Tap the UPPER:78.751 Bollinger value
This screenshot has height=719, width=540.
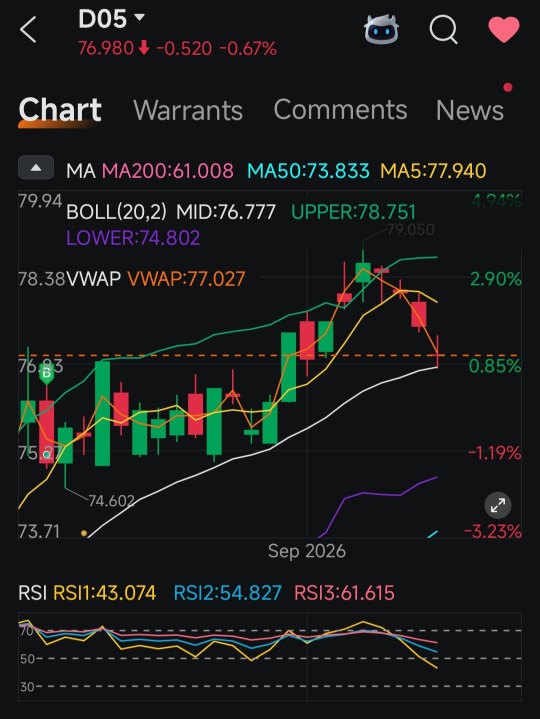(353, 212)
